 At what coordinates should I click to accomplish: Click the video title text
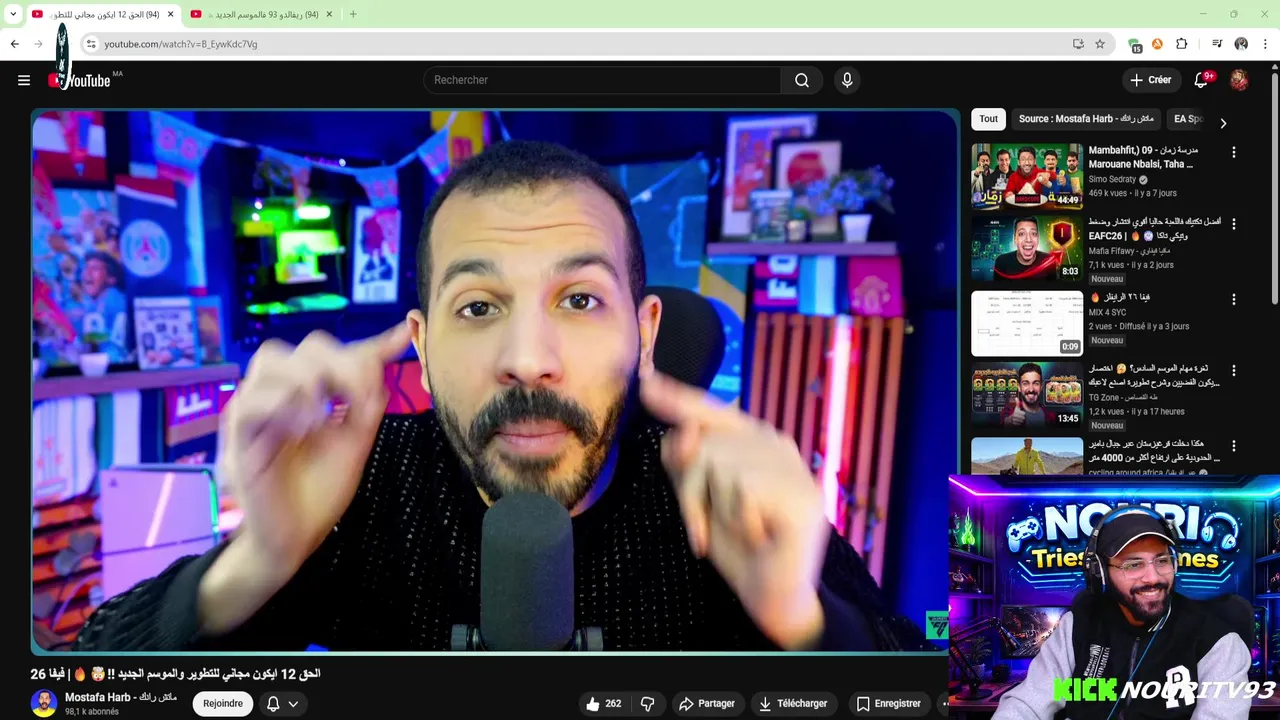pyautogui.click(x=175, y=674)
